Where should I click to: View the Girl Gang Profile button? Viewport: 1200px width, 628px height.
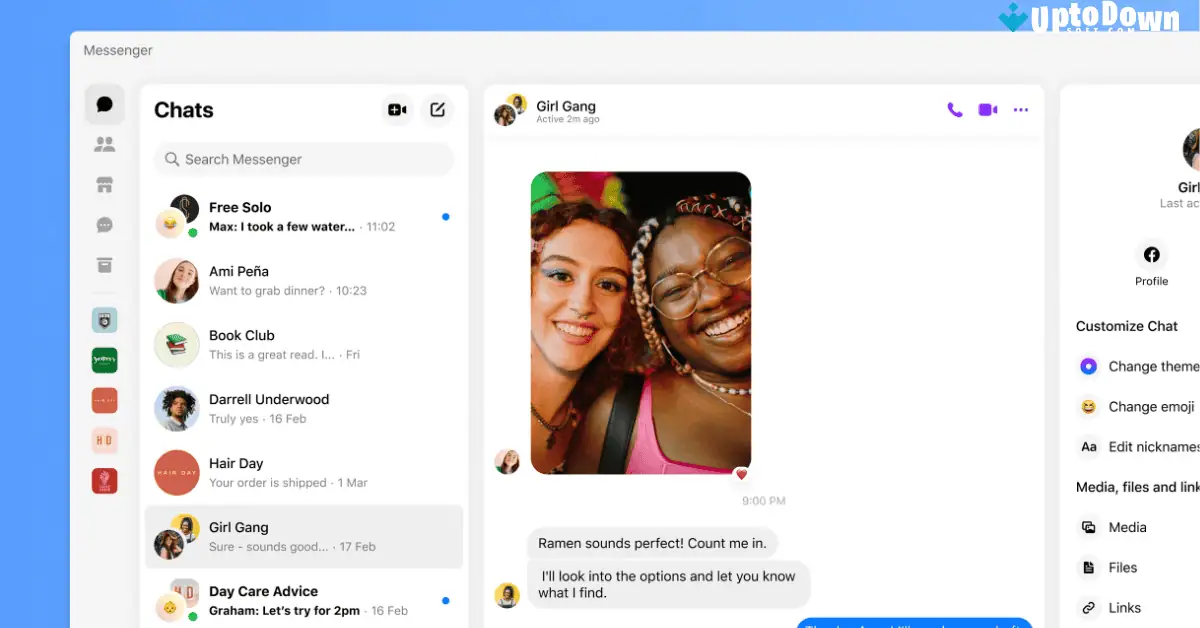point(1151,262)
